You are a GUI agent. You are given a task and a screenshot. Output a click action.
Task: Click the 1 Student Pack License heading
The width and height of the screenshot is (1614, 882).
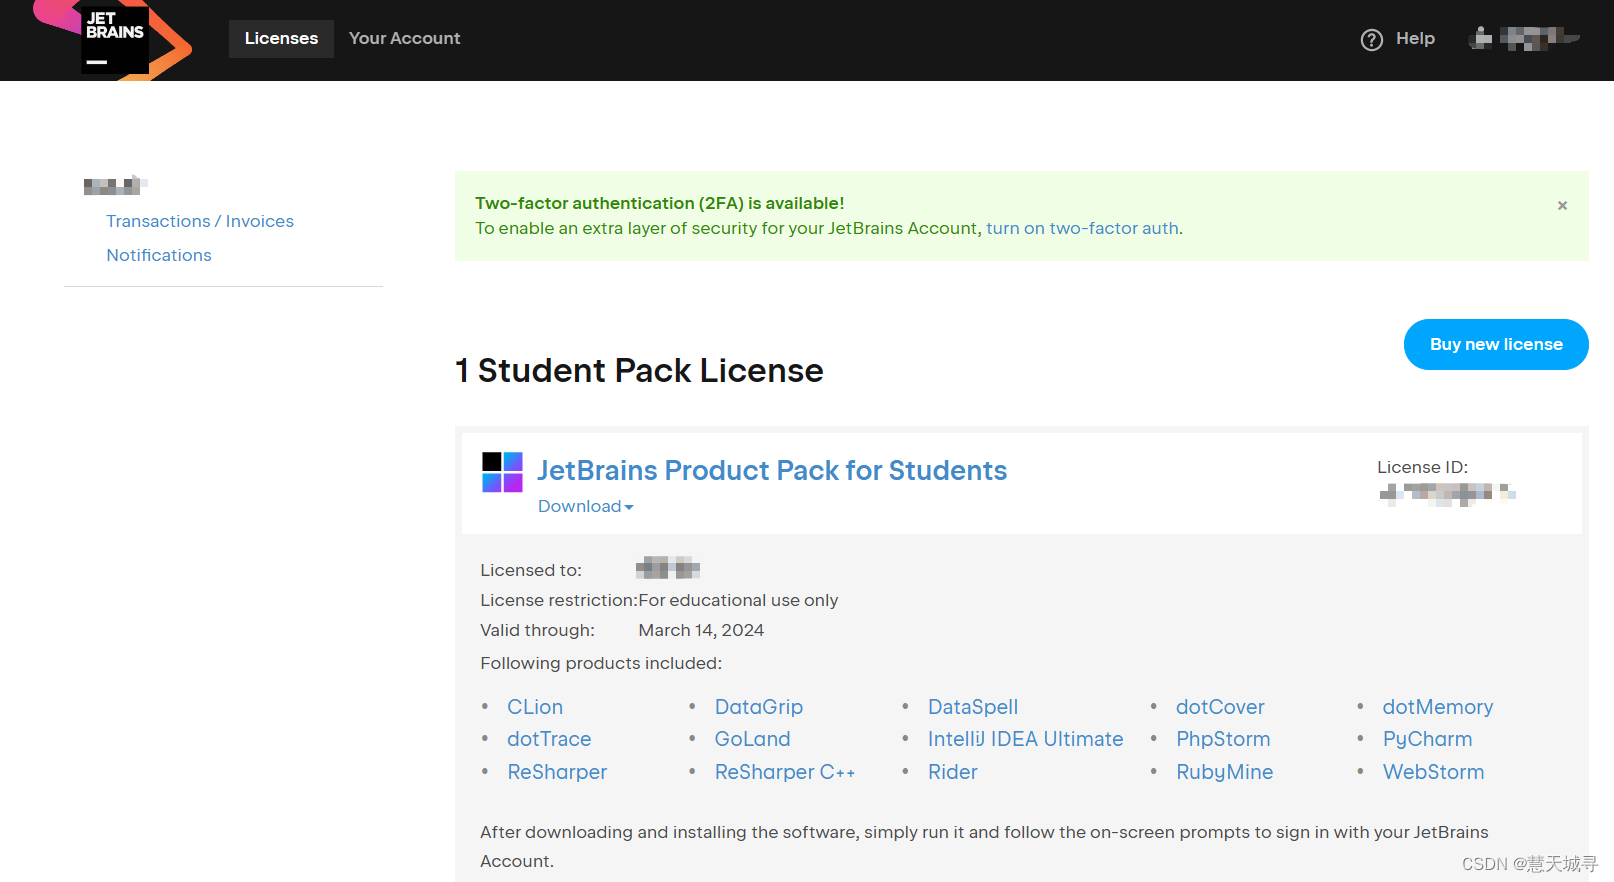(639, 371)
